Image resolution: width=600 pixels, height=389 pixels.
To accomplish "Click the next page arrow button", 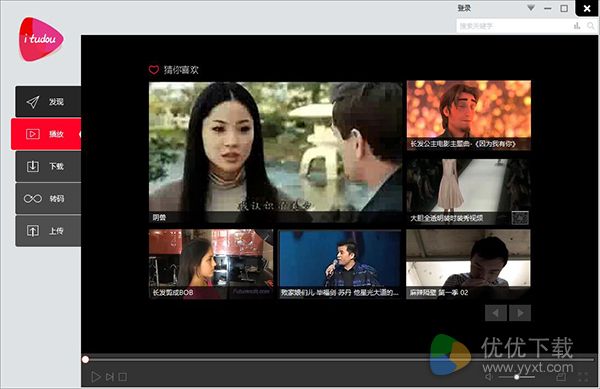I will pyautogui.click(x=520, y=313).
